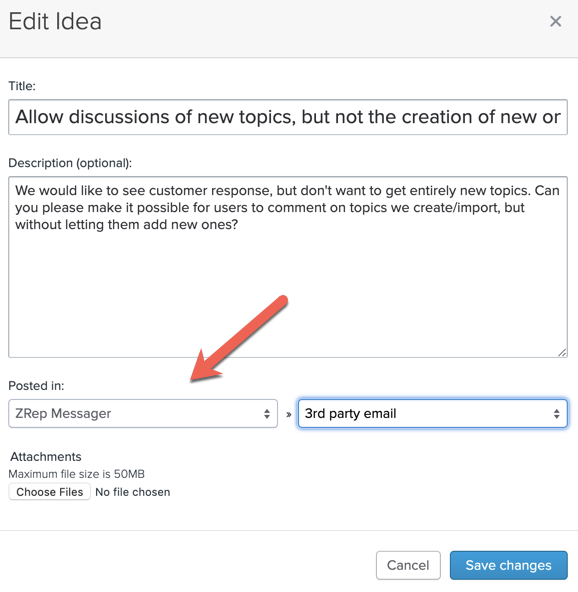
Task: Click the up-down arrows on 3rd party email select
Action: (556, 414)
